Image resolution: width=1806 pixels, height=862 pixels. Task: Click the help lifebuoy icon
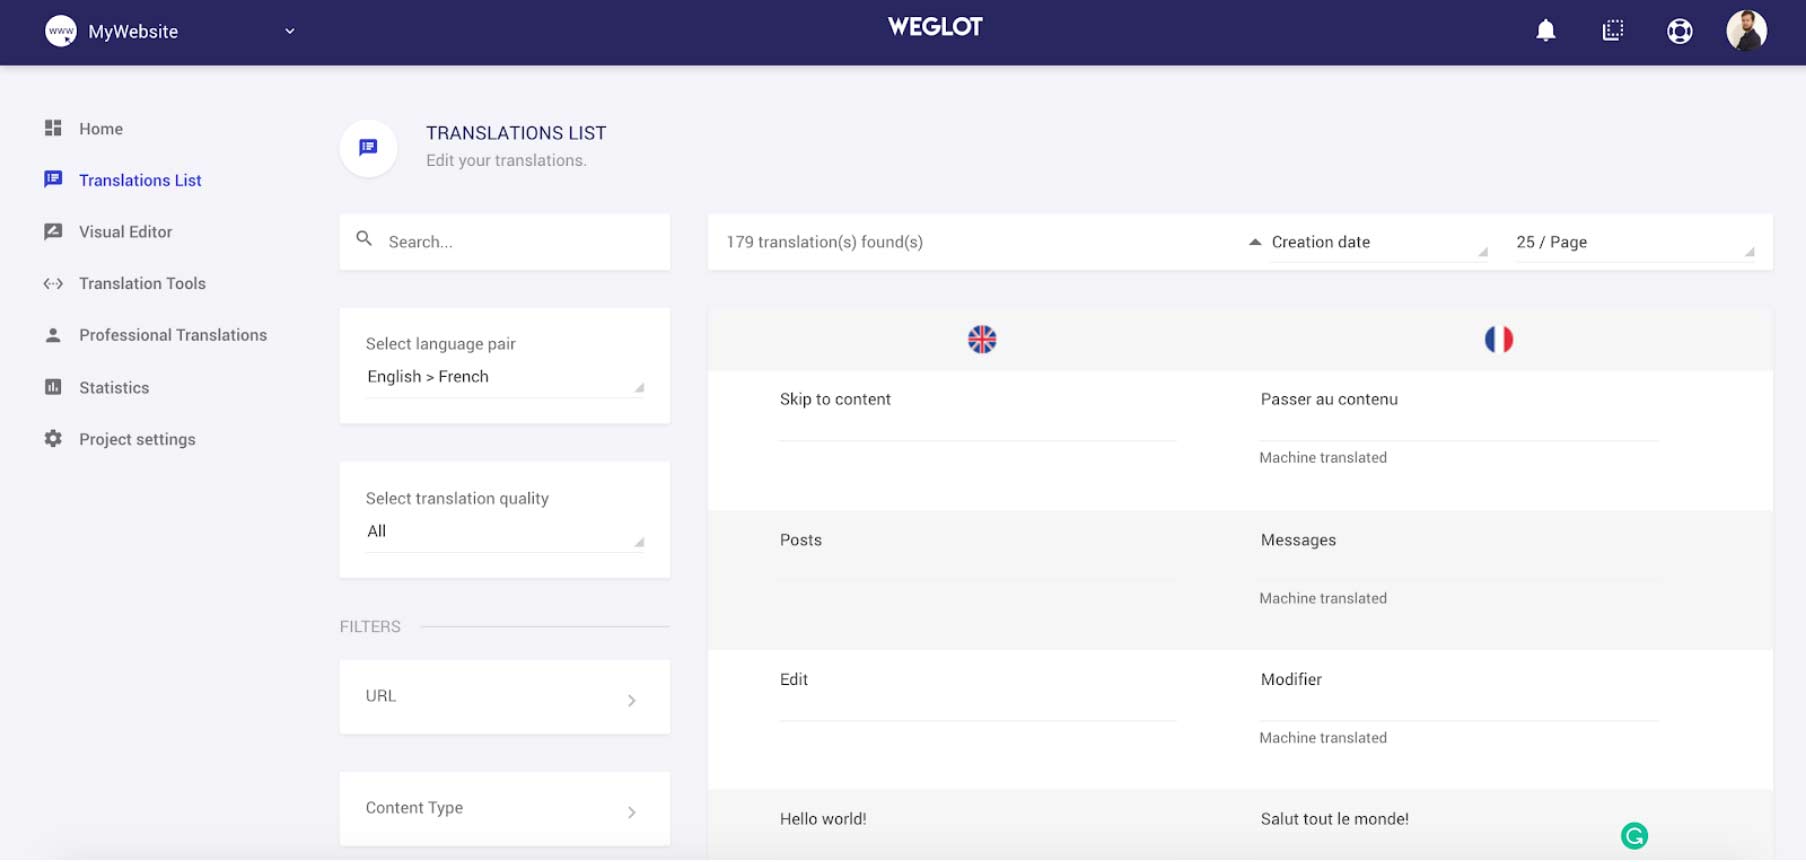click(1679, 31)
